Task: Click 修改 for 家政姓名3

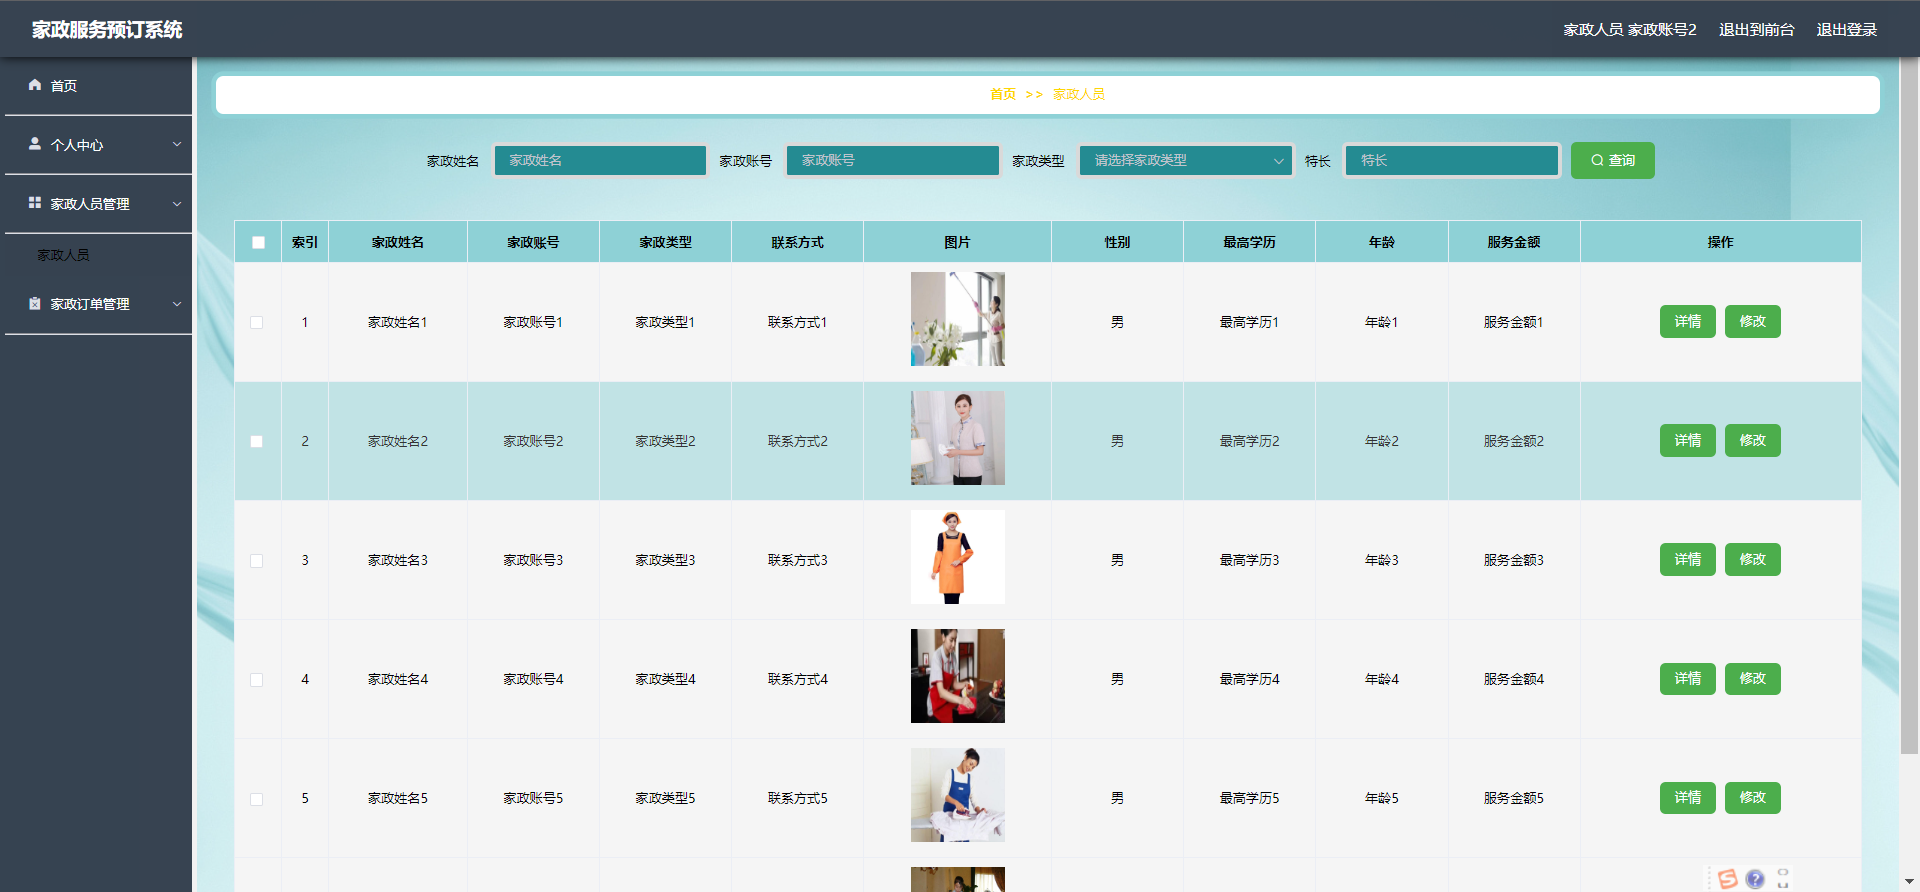Action: tap(1752, 559)
